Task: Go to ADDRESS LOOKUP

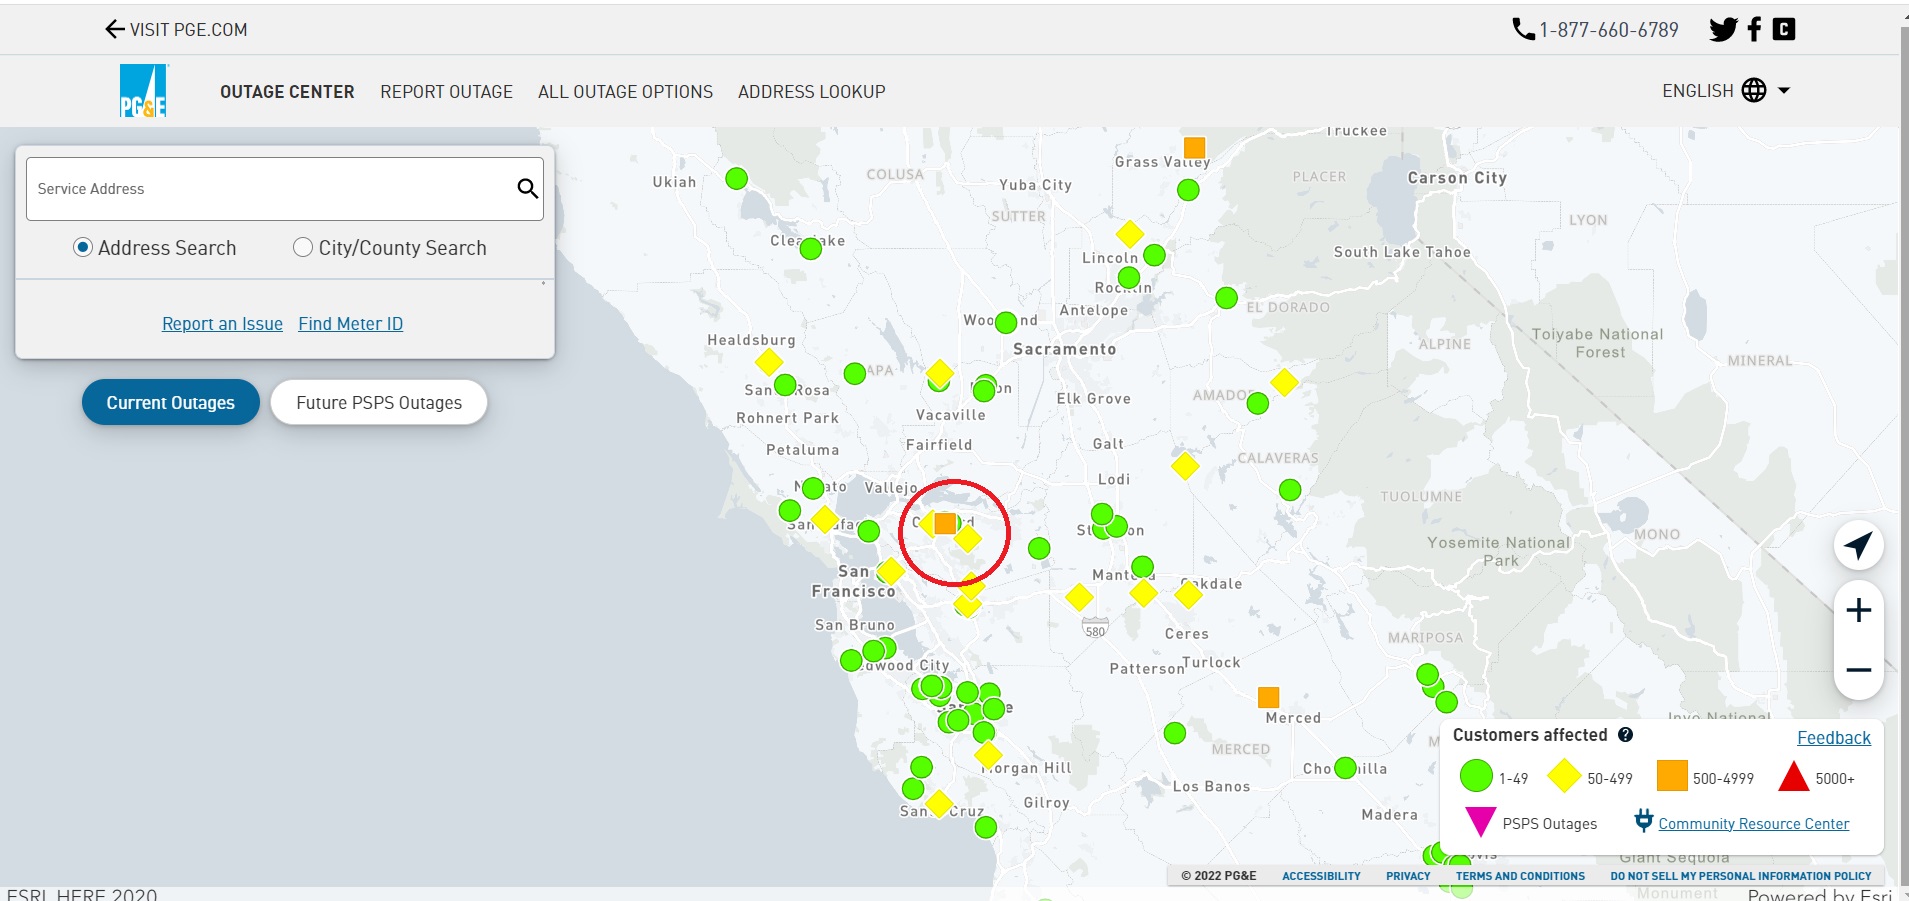Action: pos(811,92)
